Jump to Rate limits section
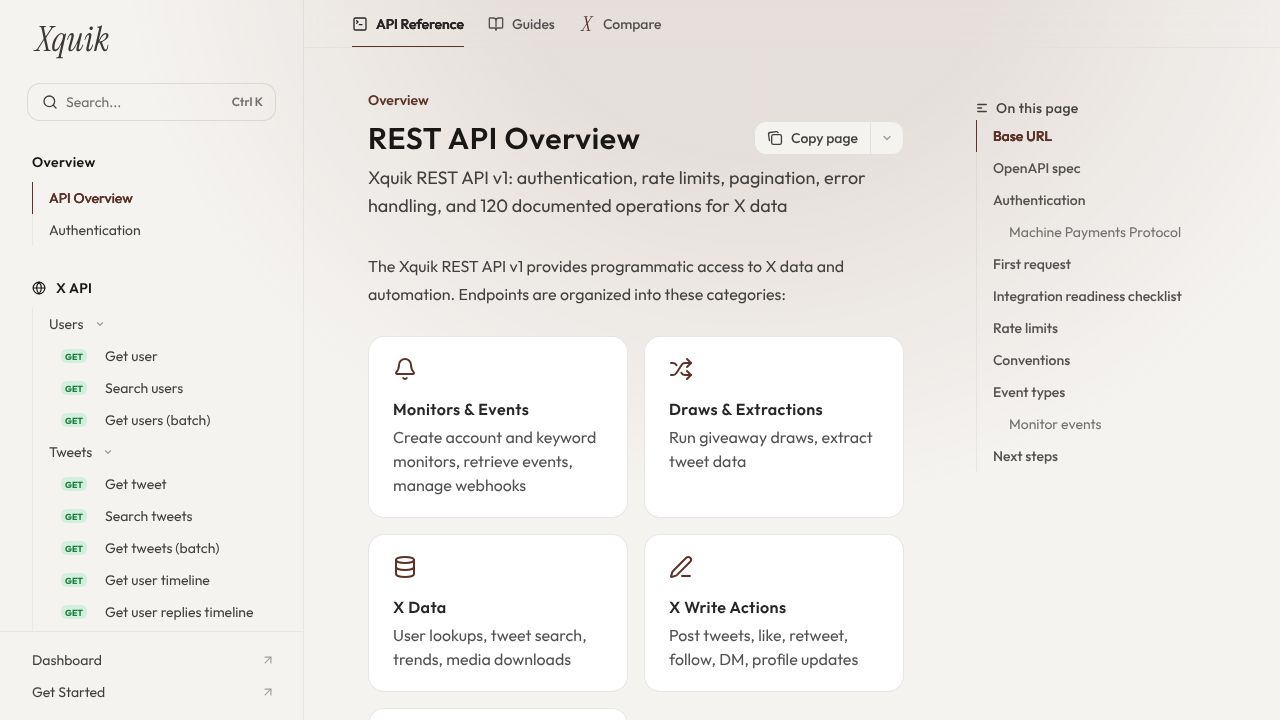Screen dimensions: 1280x720 [x=1025, y=328]
